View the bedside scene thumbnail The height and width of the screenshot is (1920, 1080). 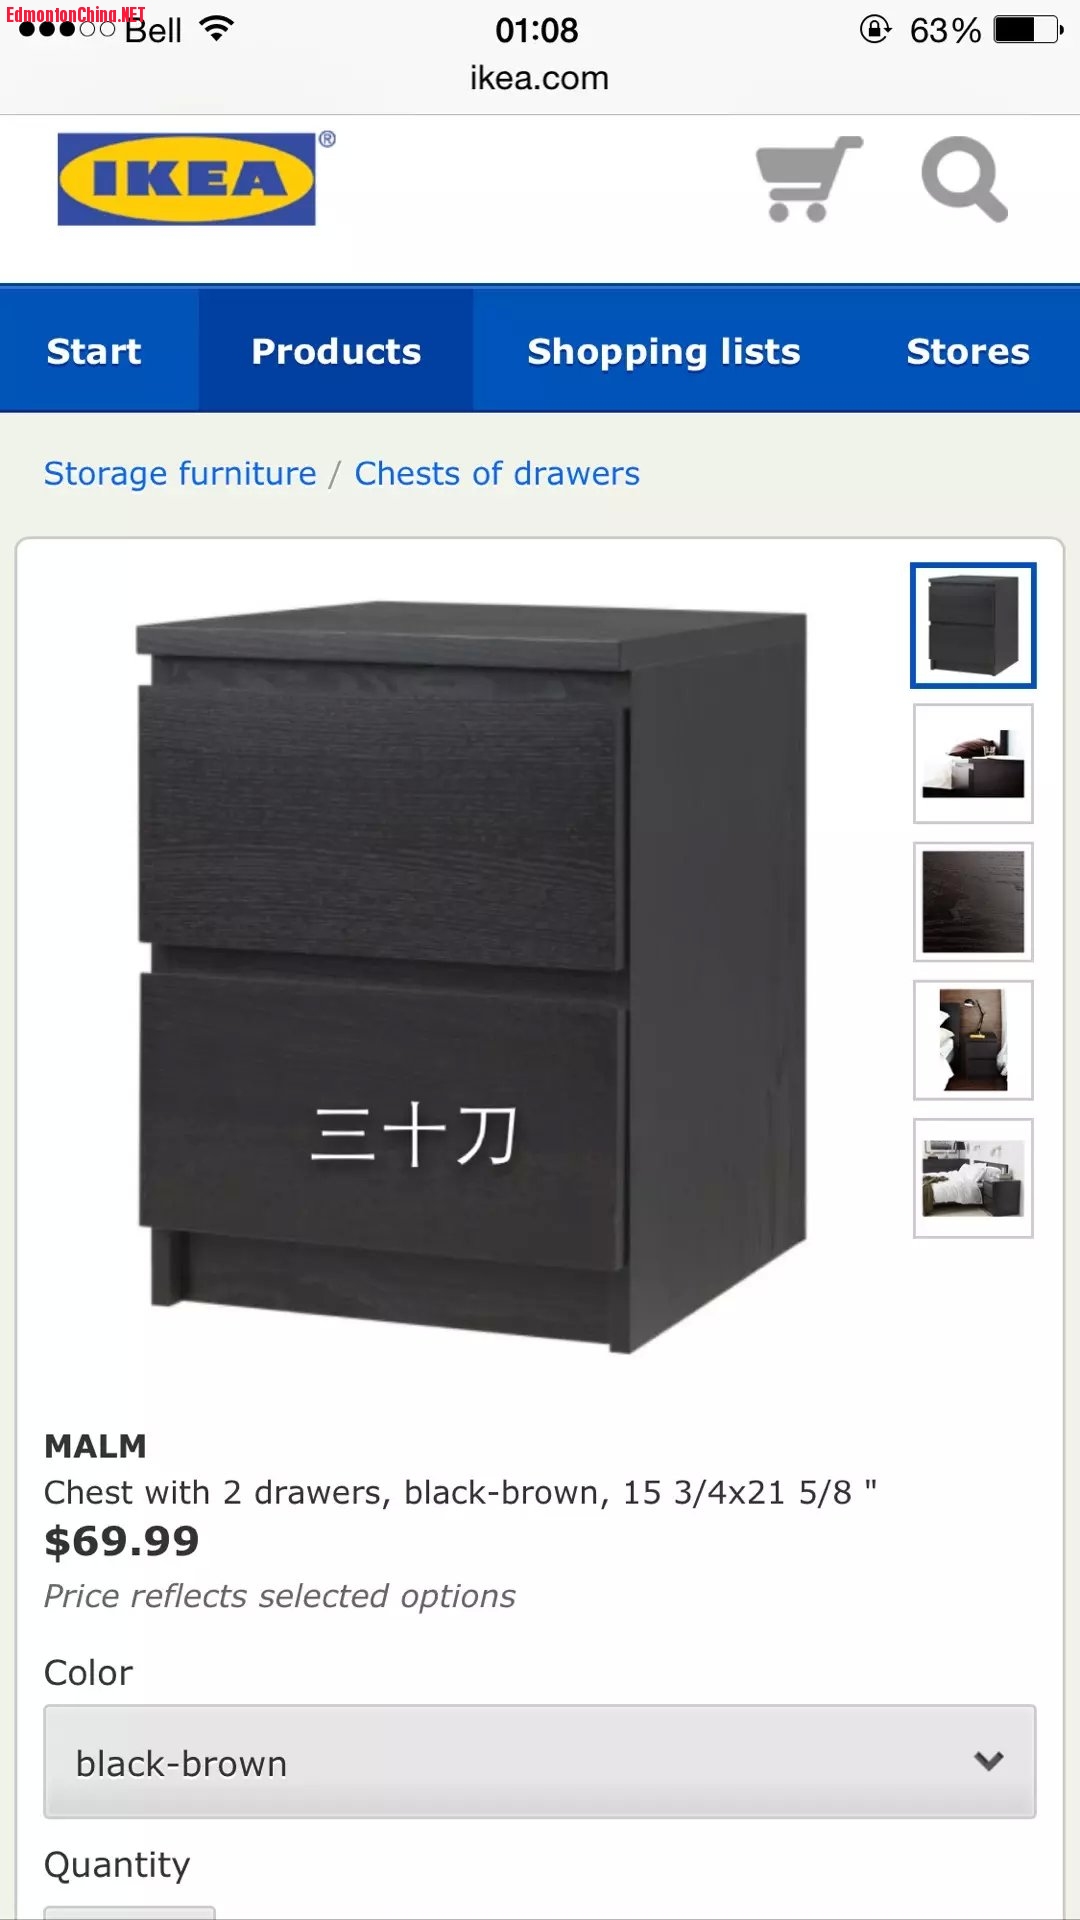pos(973,764)
